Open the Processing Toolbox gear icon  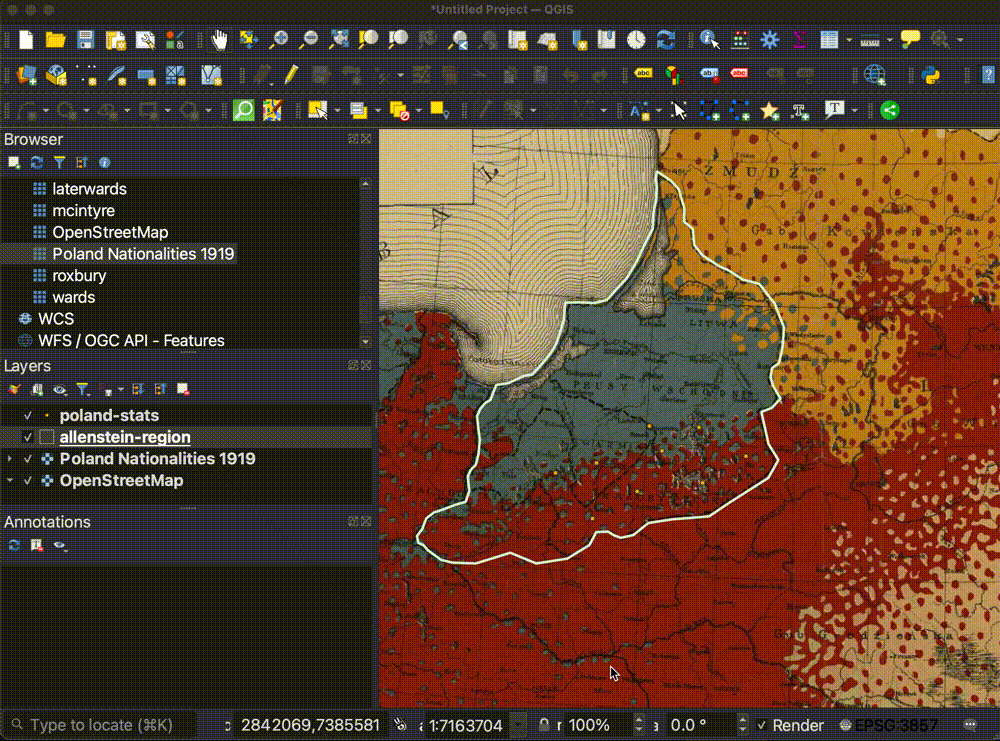click(770, 40)
